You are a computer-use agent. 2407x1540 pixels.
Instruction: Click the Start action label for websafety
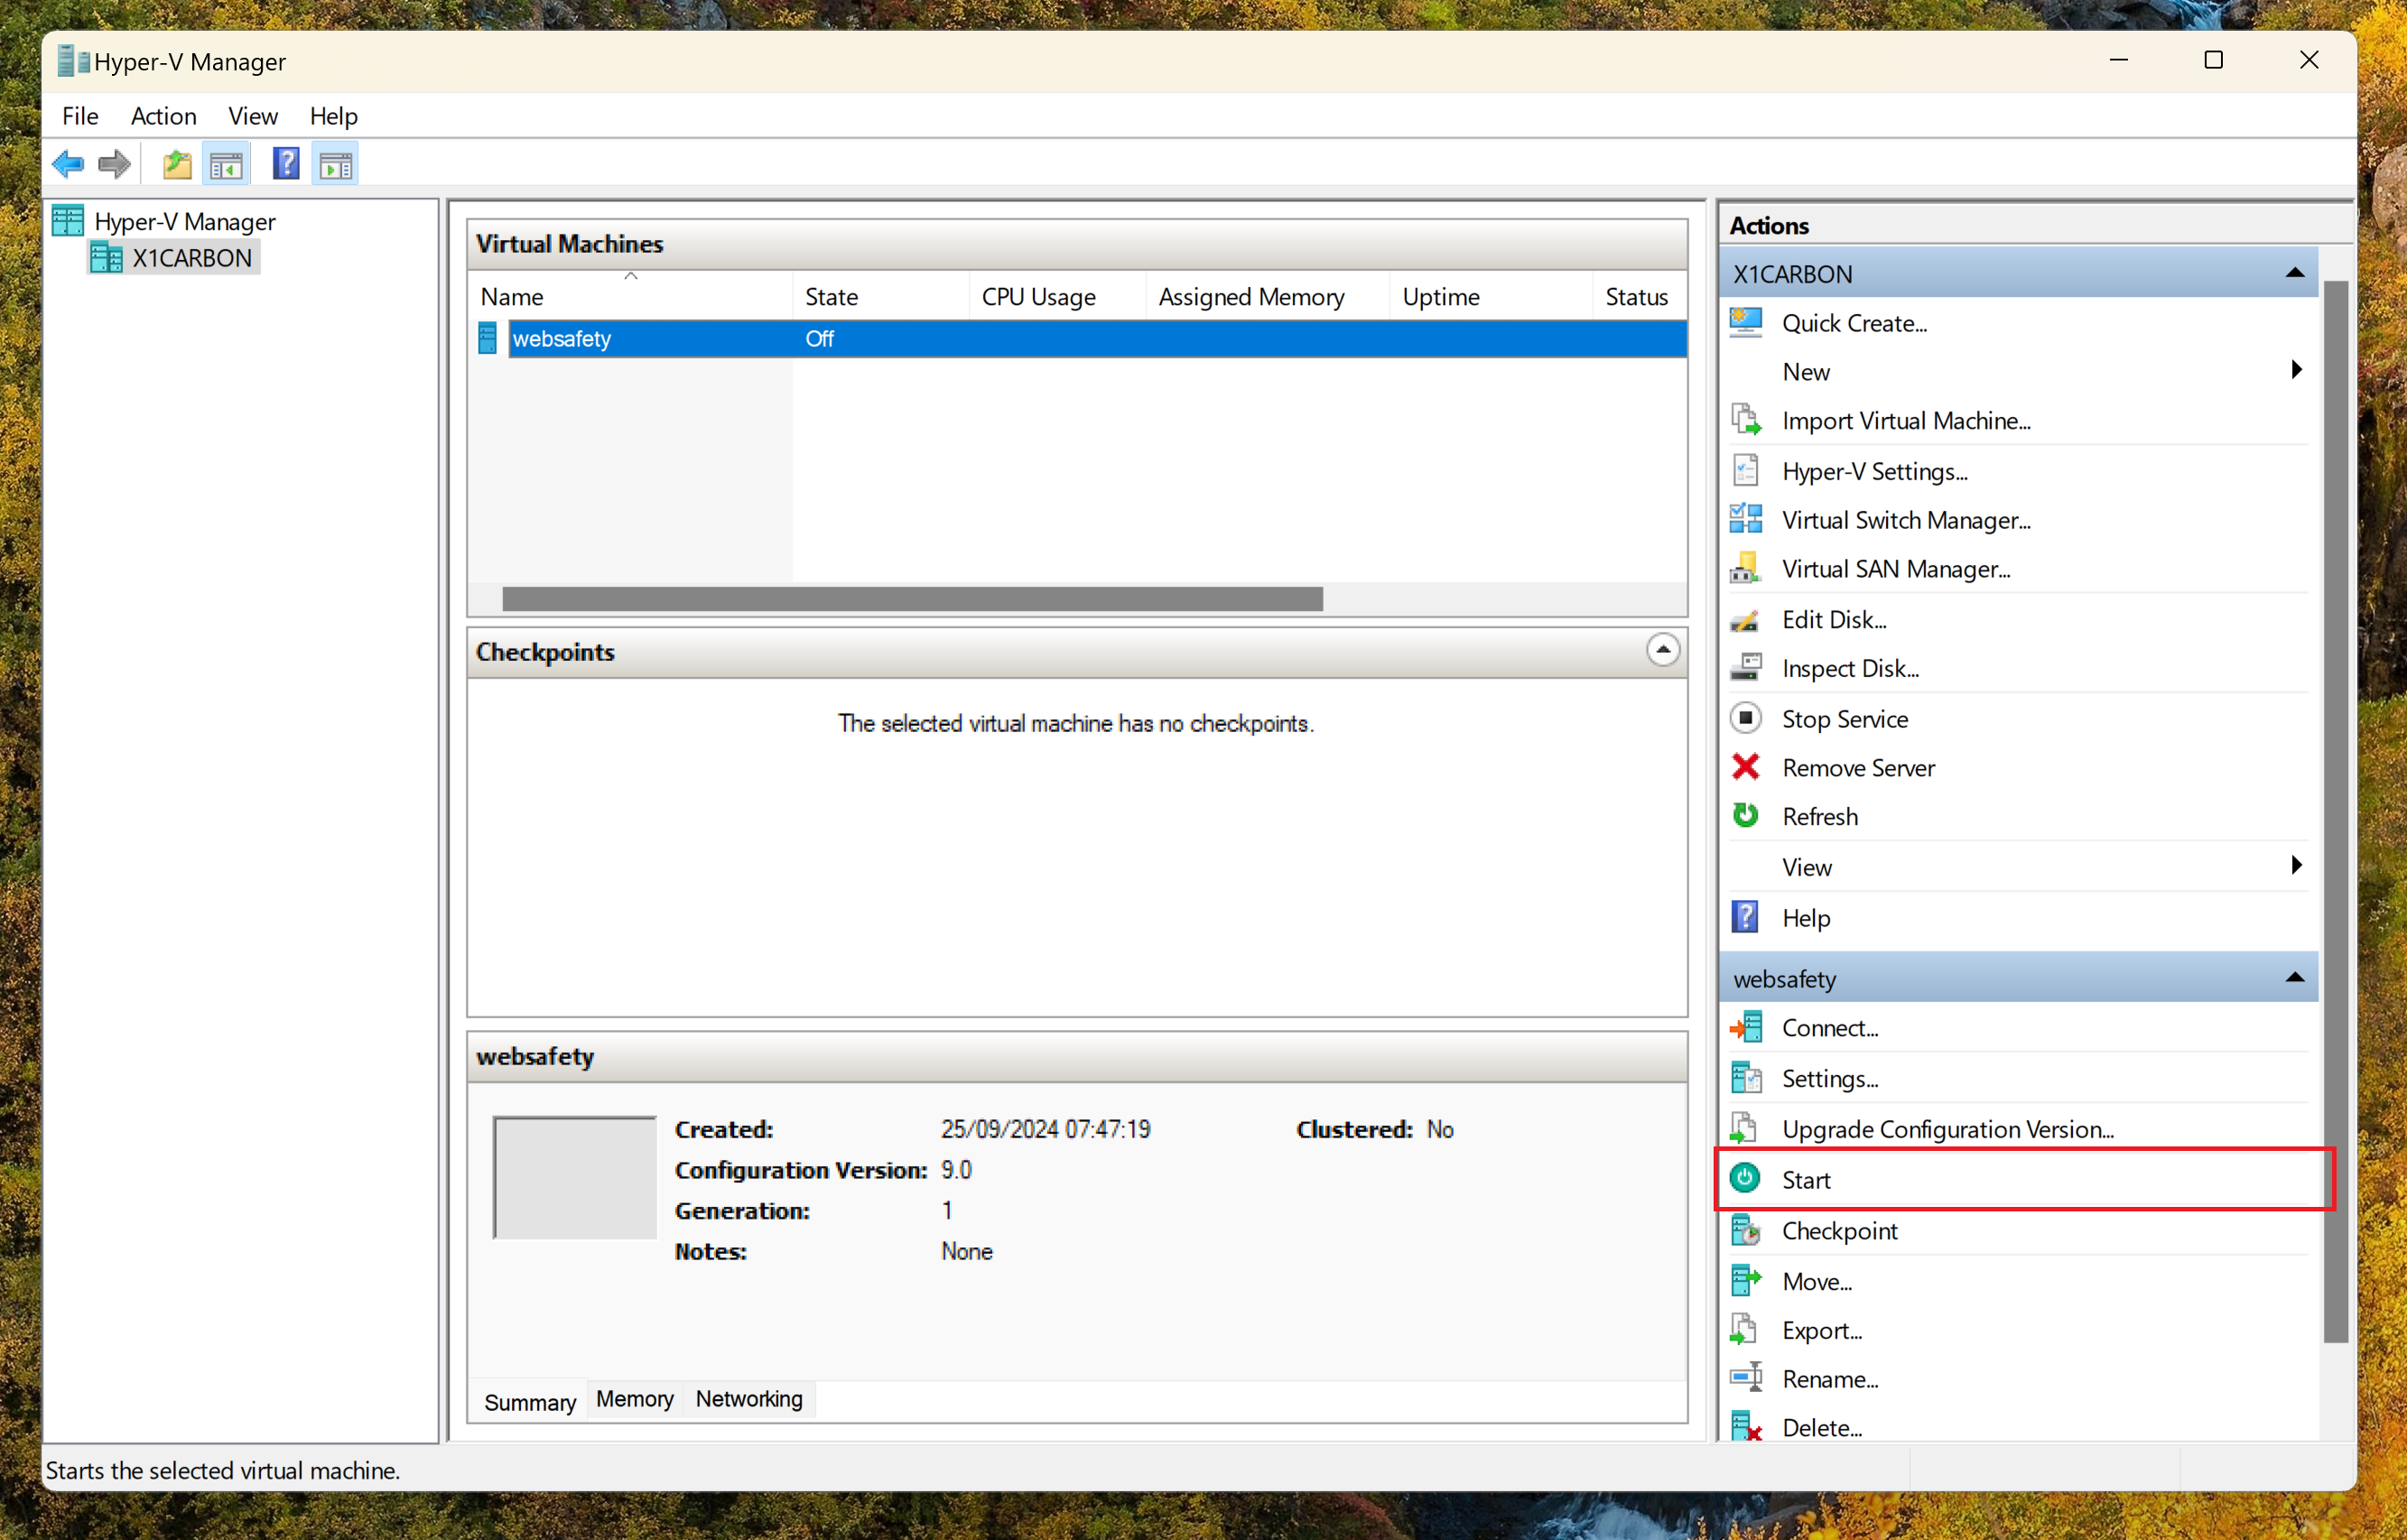click(1806, 1180)
